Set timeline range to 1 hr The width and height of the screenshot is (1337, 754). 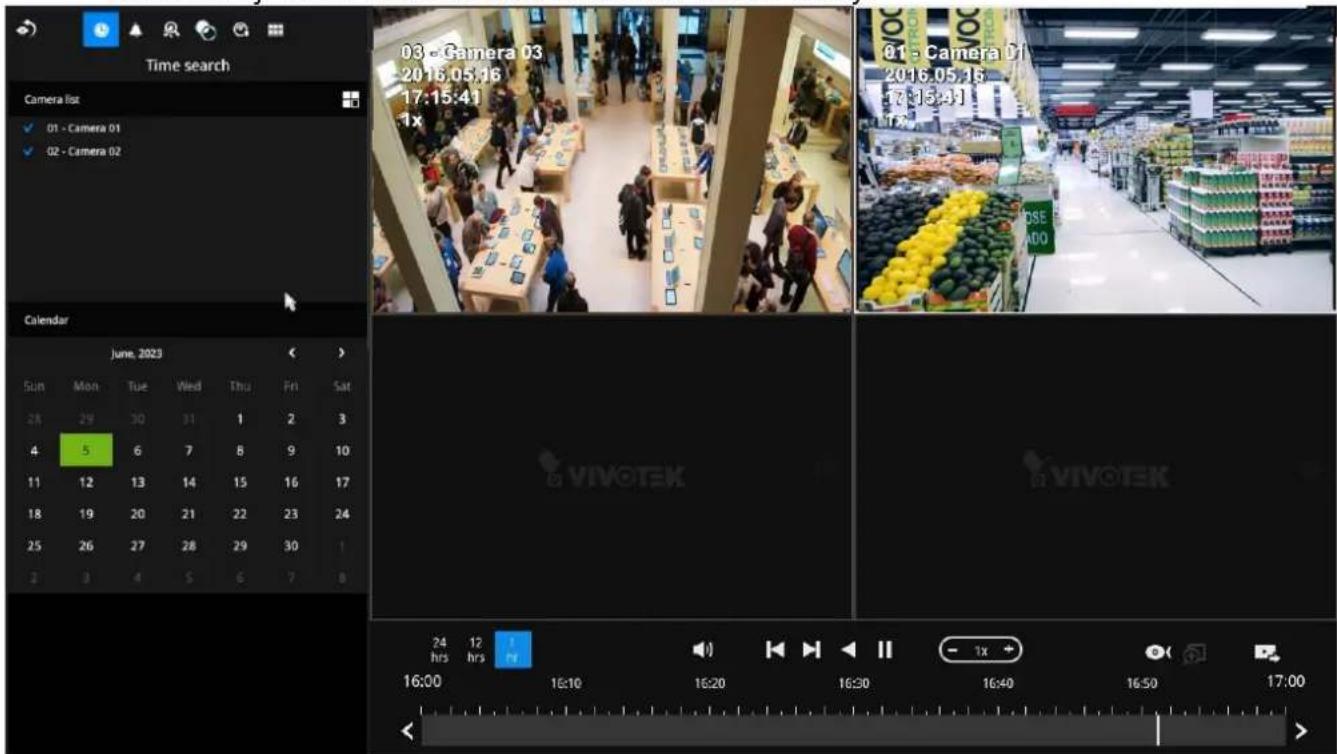tap(513, 650)
